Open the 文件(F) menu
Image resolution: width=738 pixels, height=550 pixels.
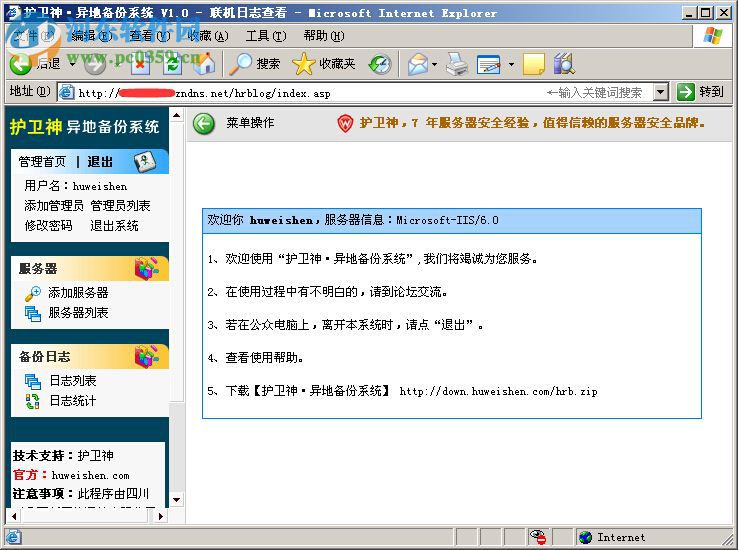pos(34,35)
